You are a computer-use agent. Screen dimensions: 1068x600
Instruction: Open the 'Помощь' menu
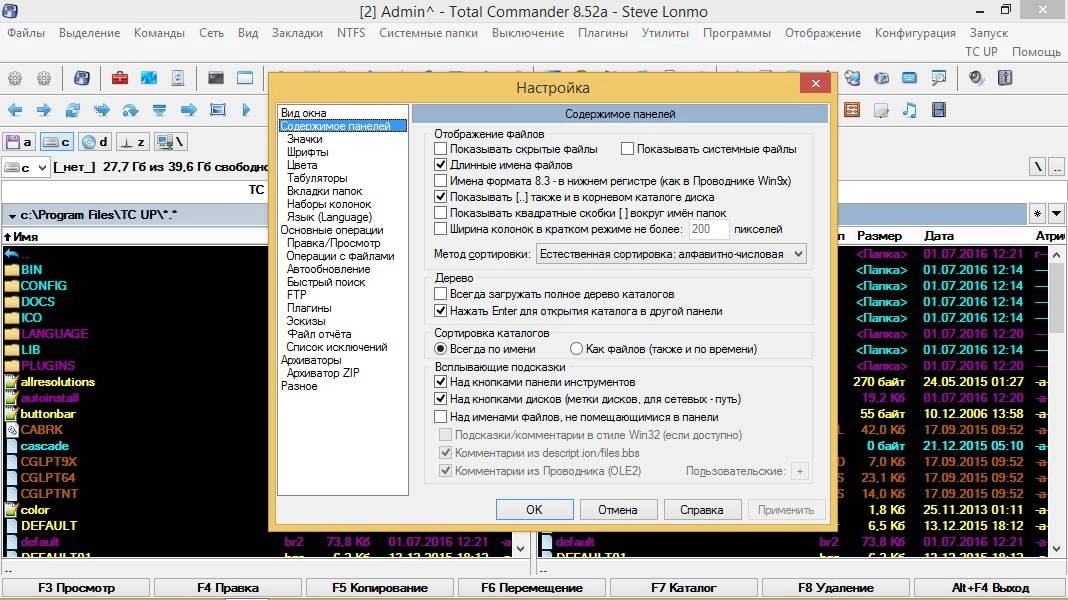1036,52
